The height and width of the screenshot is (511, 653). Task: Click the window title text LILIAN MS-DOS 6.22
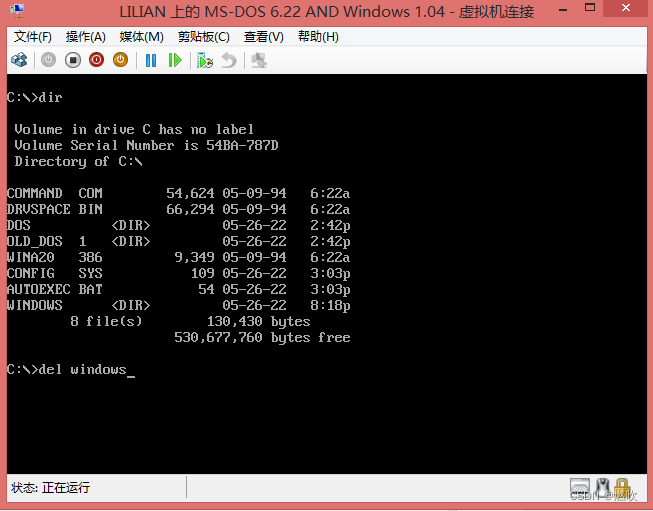pos(327,11)
